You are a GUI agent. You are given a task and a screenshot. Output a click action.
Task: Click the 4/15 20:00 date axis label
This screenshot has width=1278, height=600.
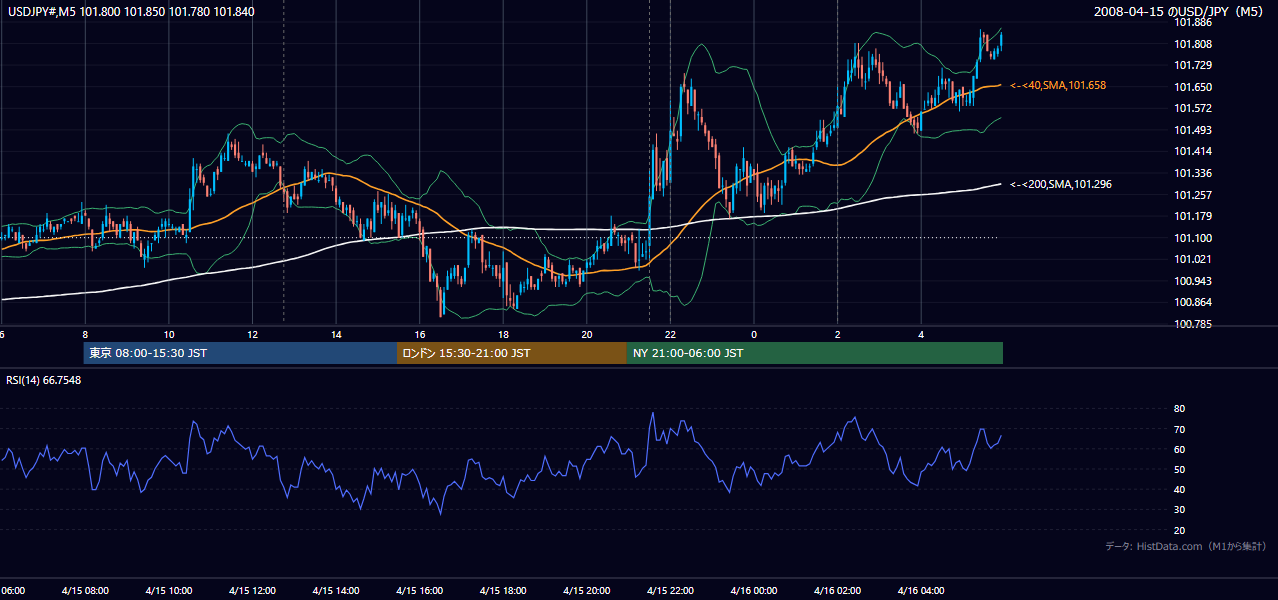(x=586, y=590)
